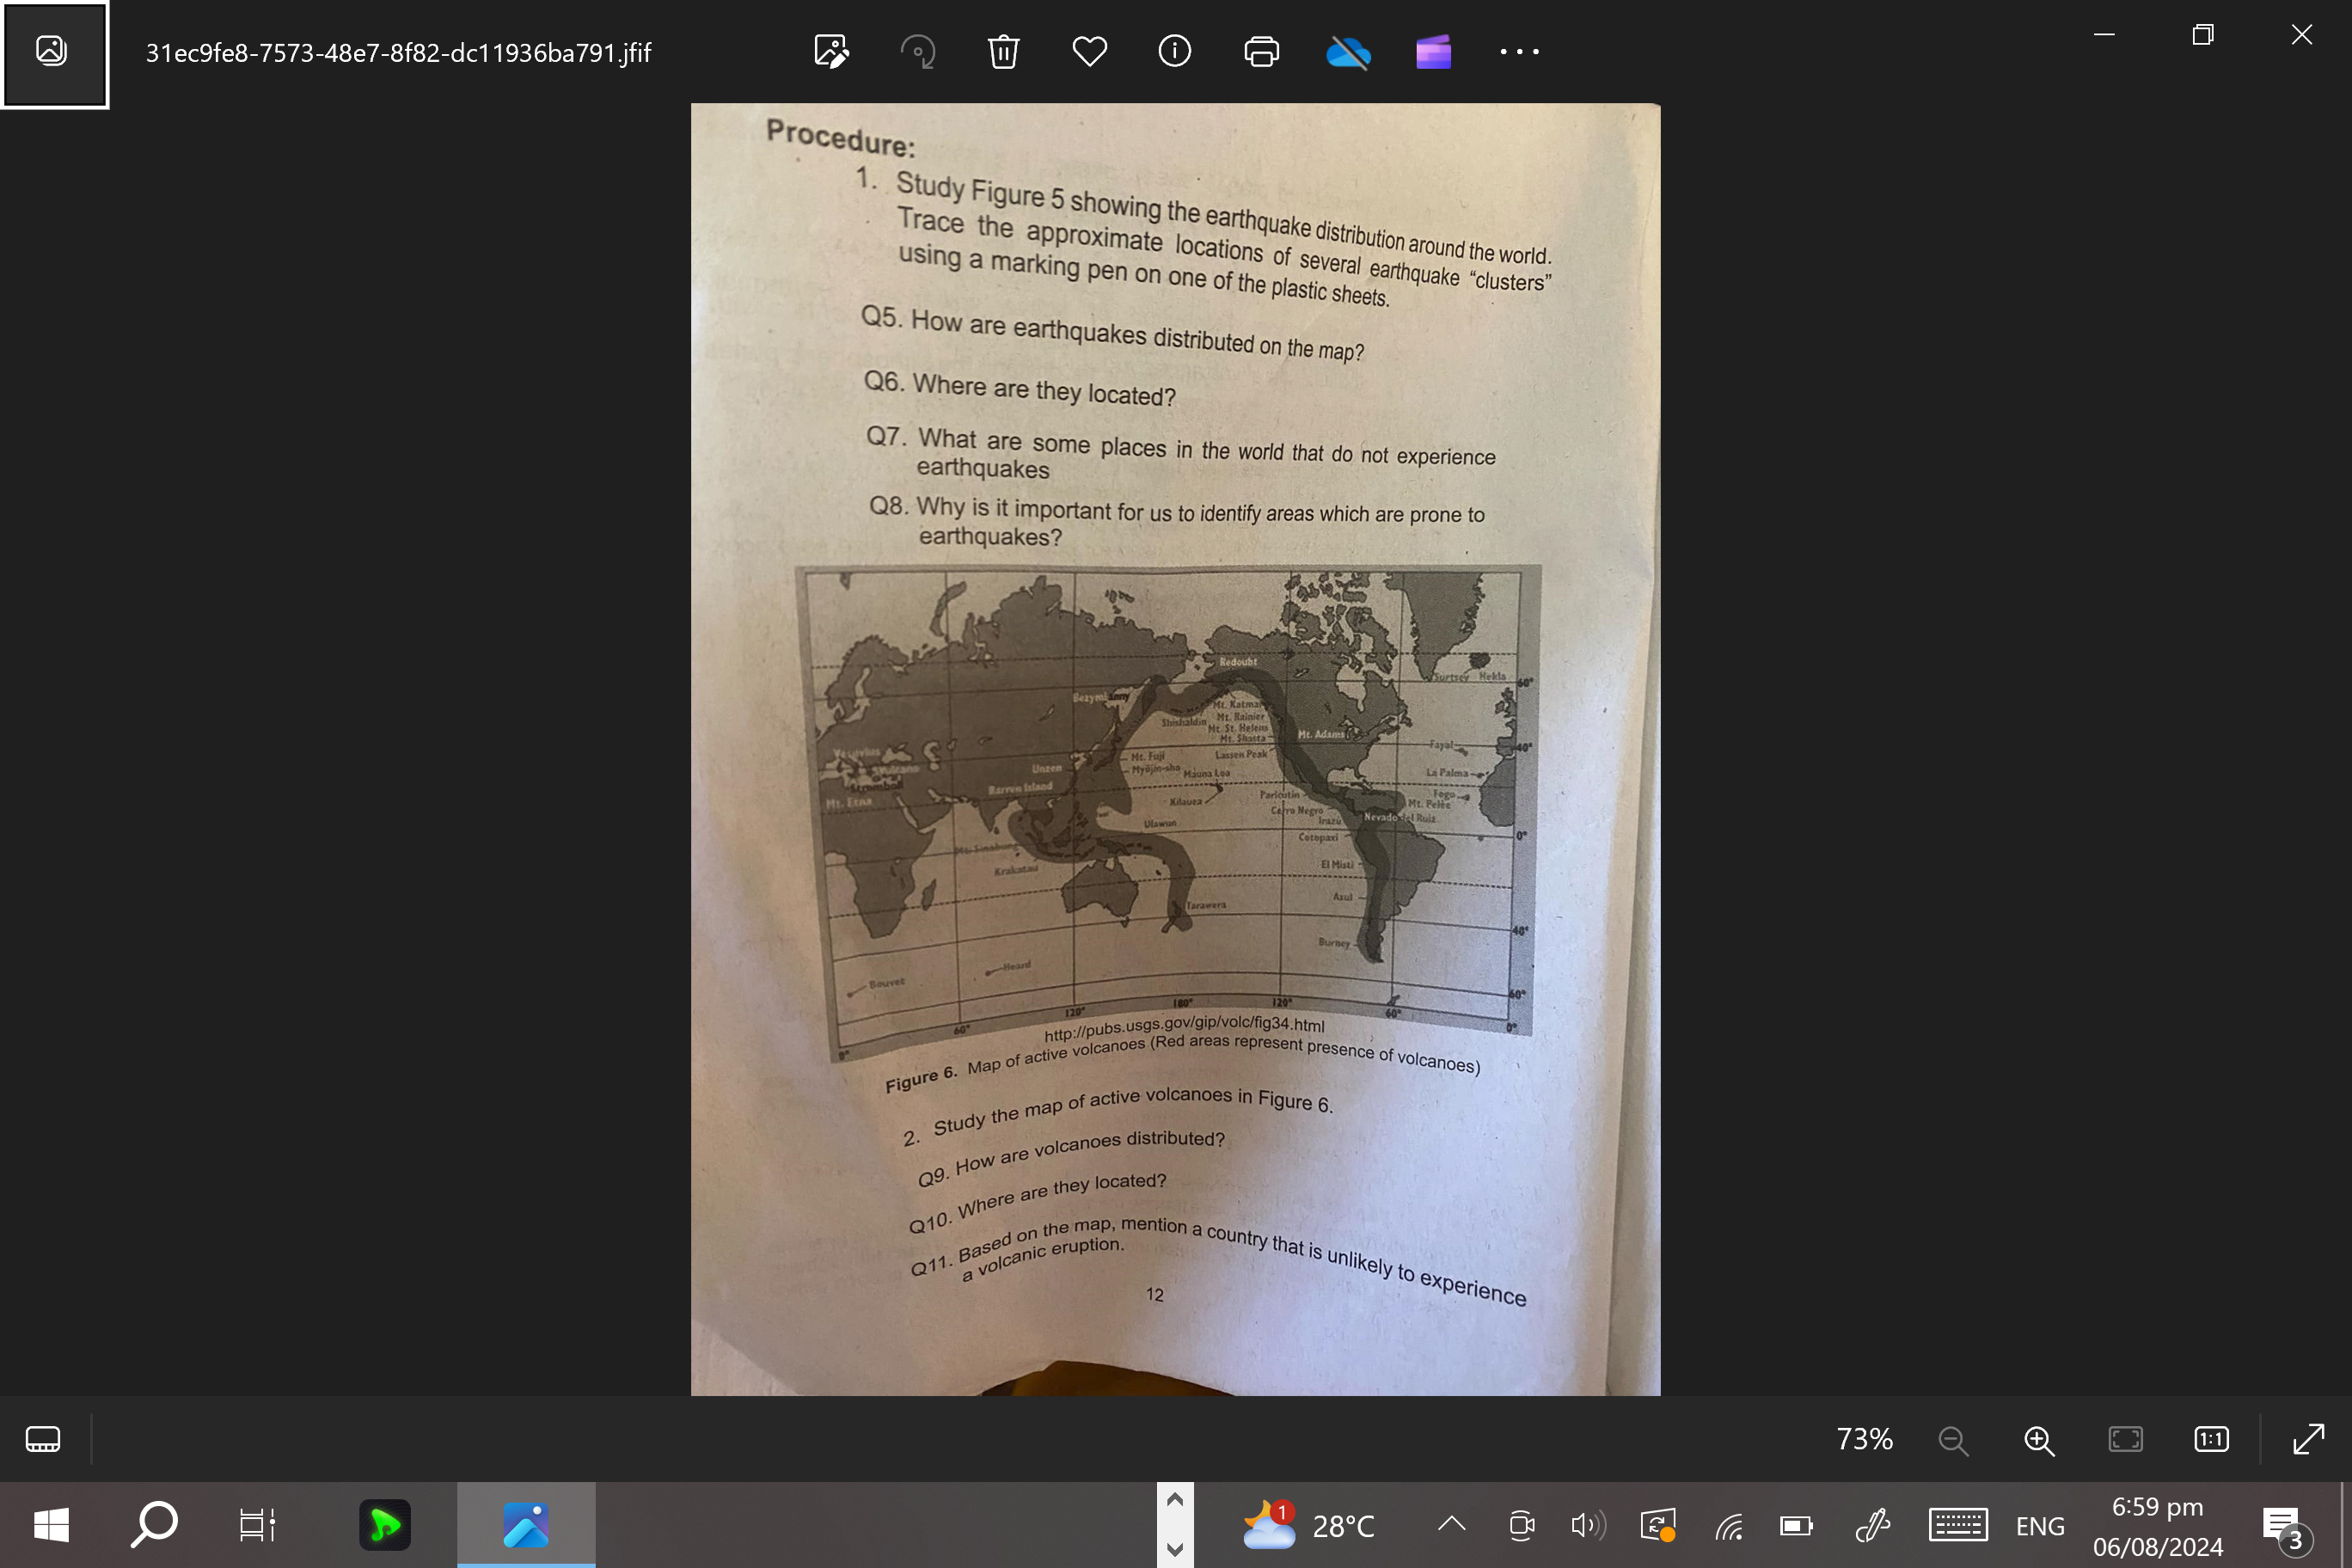
Task: Open Wi-Fi network settings
Action: (1729, 1525)
